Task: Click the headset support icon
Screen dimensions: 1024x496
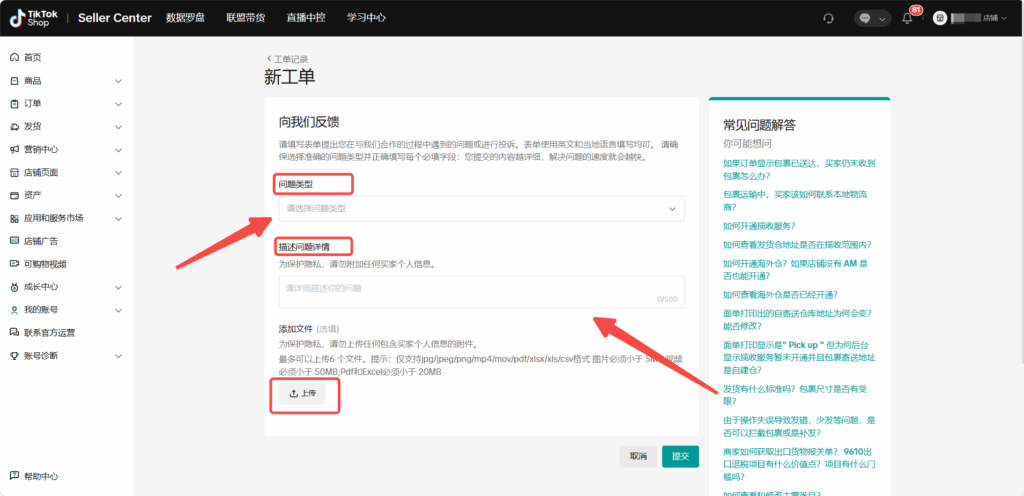Action: (829, 18)
